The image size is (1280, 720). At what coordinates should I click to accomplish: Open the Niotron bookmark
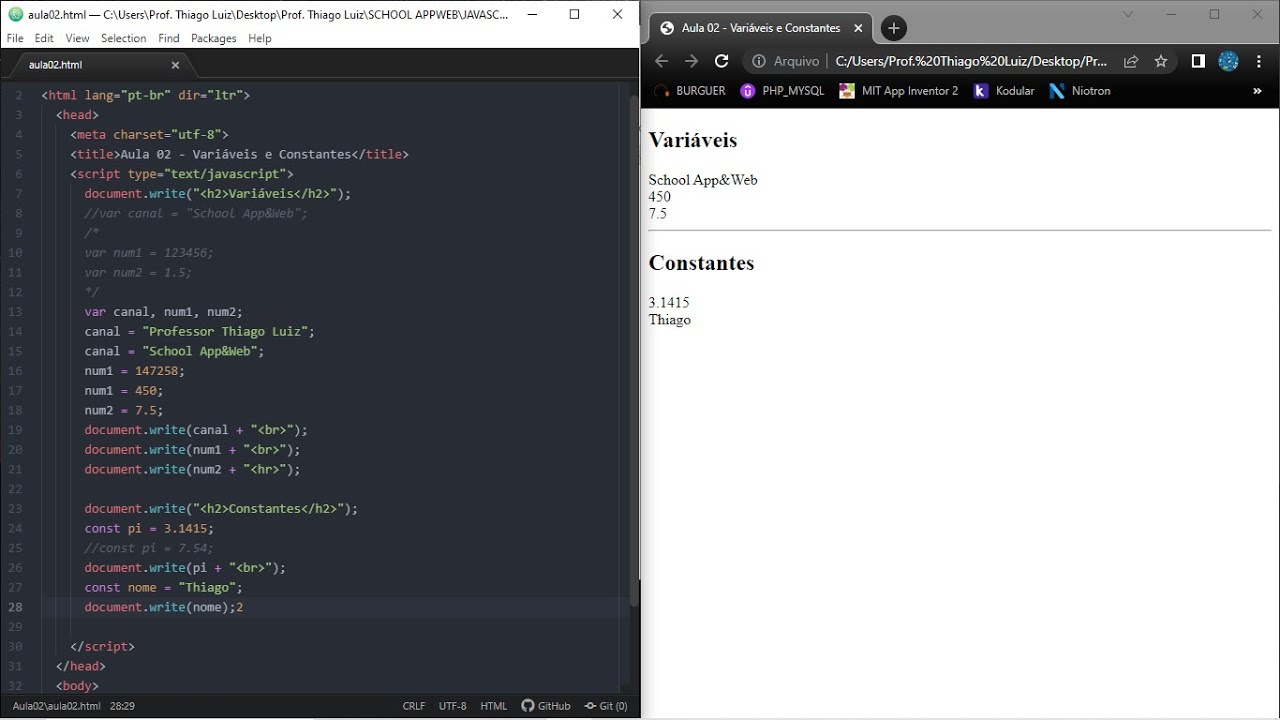[1080, 91]
